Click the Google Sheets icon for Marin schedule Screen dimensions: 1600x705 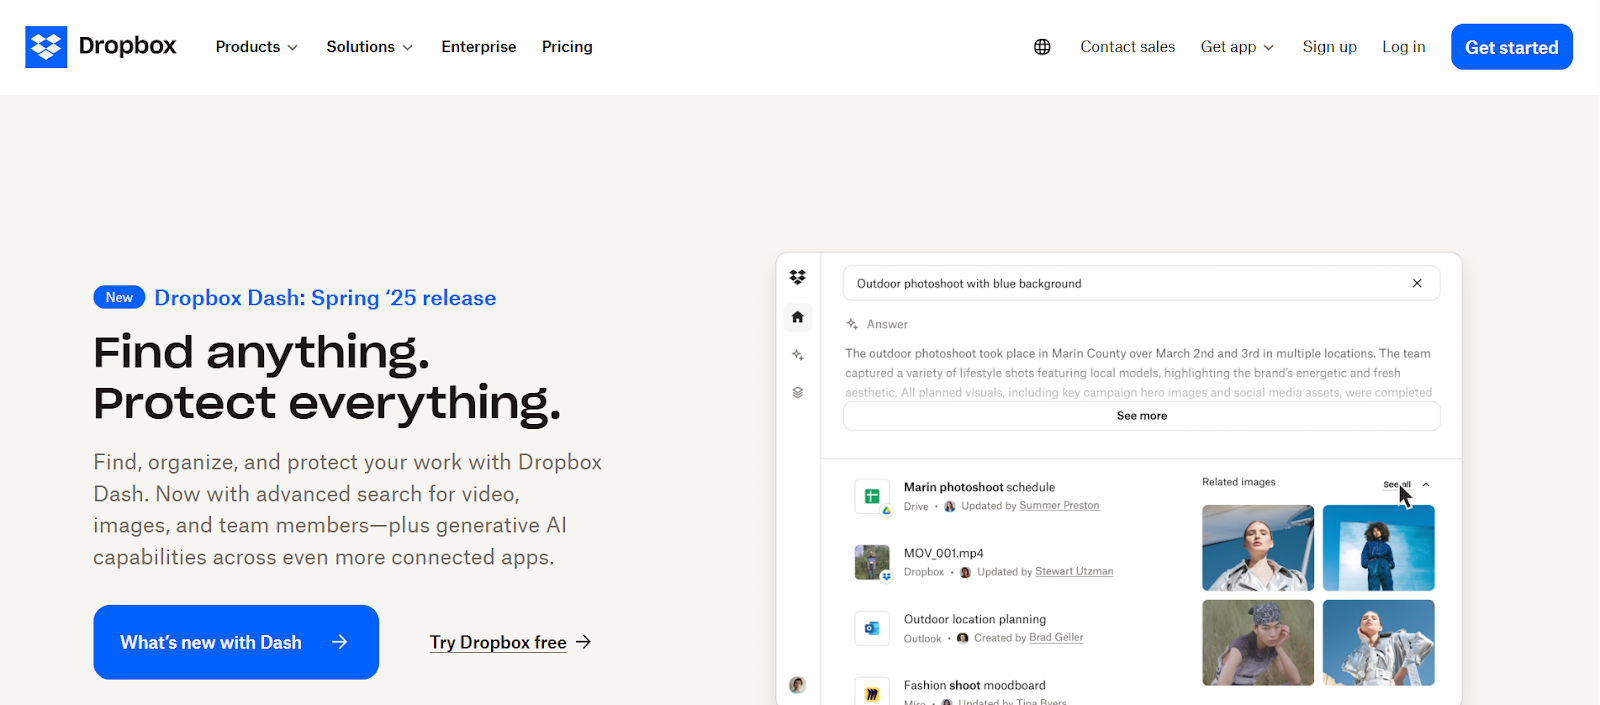tap(872, 496)
